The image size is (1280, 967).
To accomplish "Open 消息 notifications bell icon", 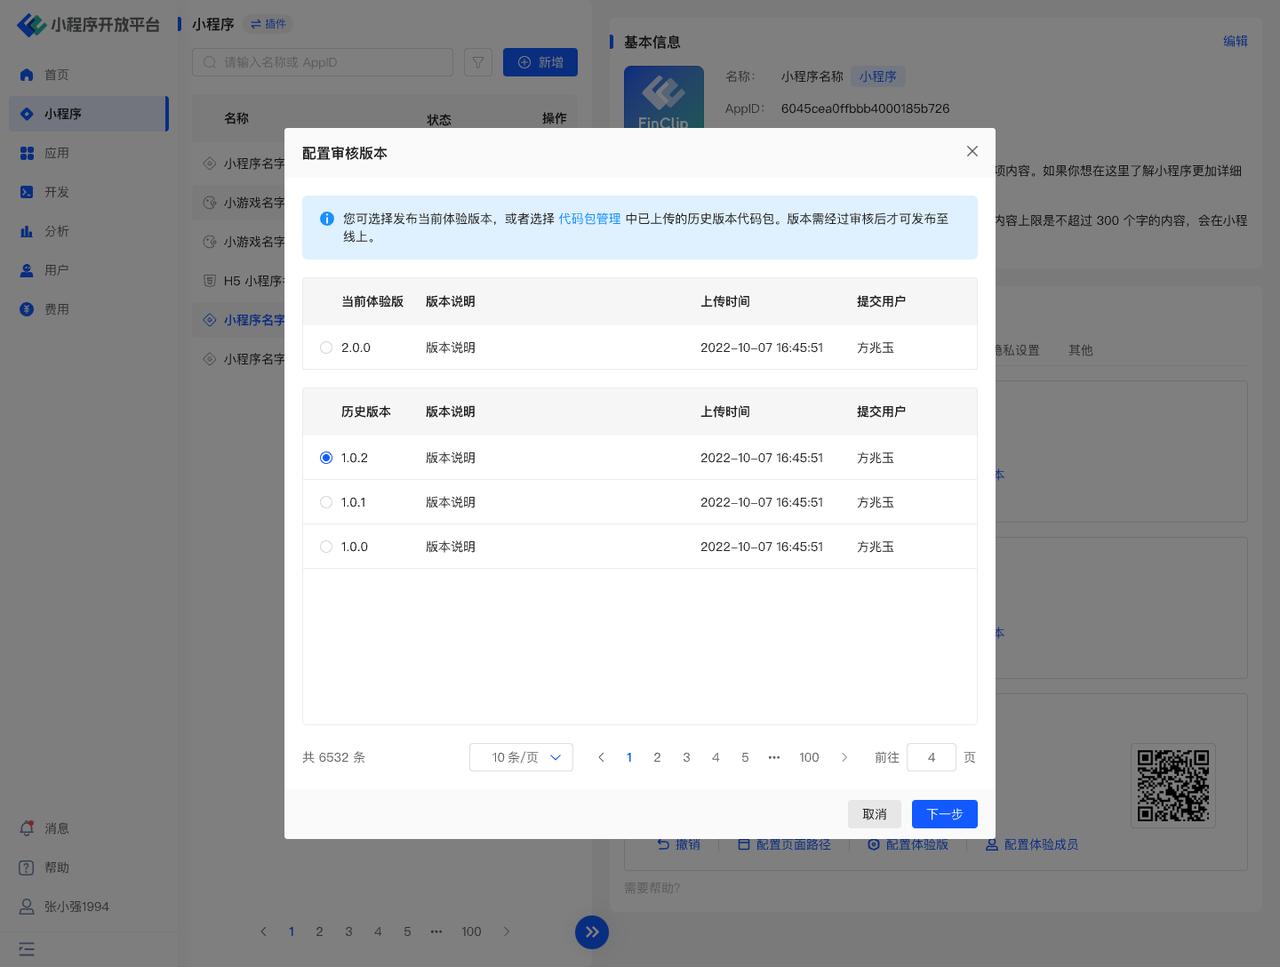I will (27, 828).
